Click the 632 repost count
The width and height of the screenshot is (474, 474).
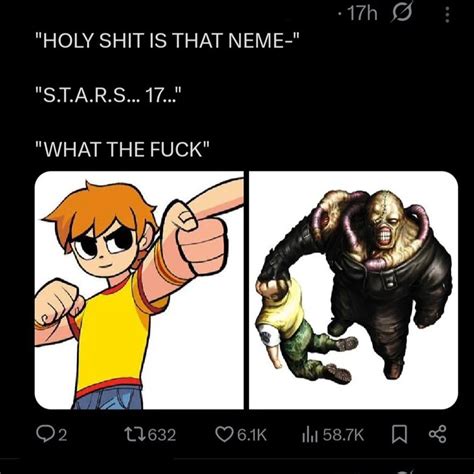(x=162, y=435)
